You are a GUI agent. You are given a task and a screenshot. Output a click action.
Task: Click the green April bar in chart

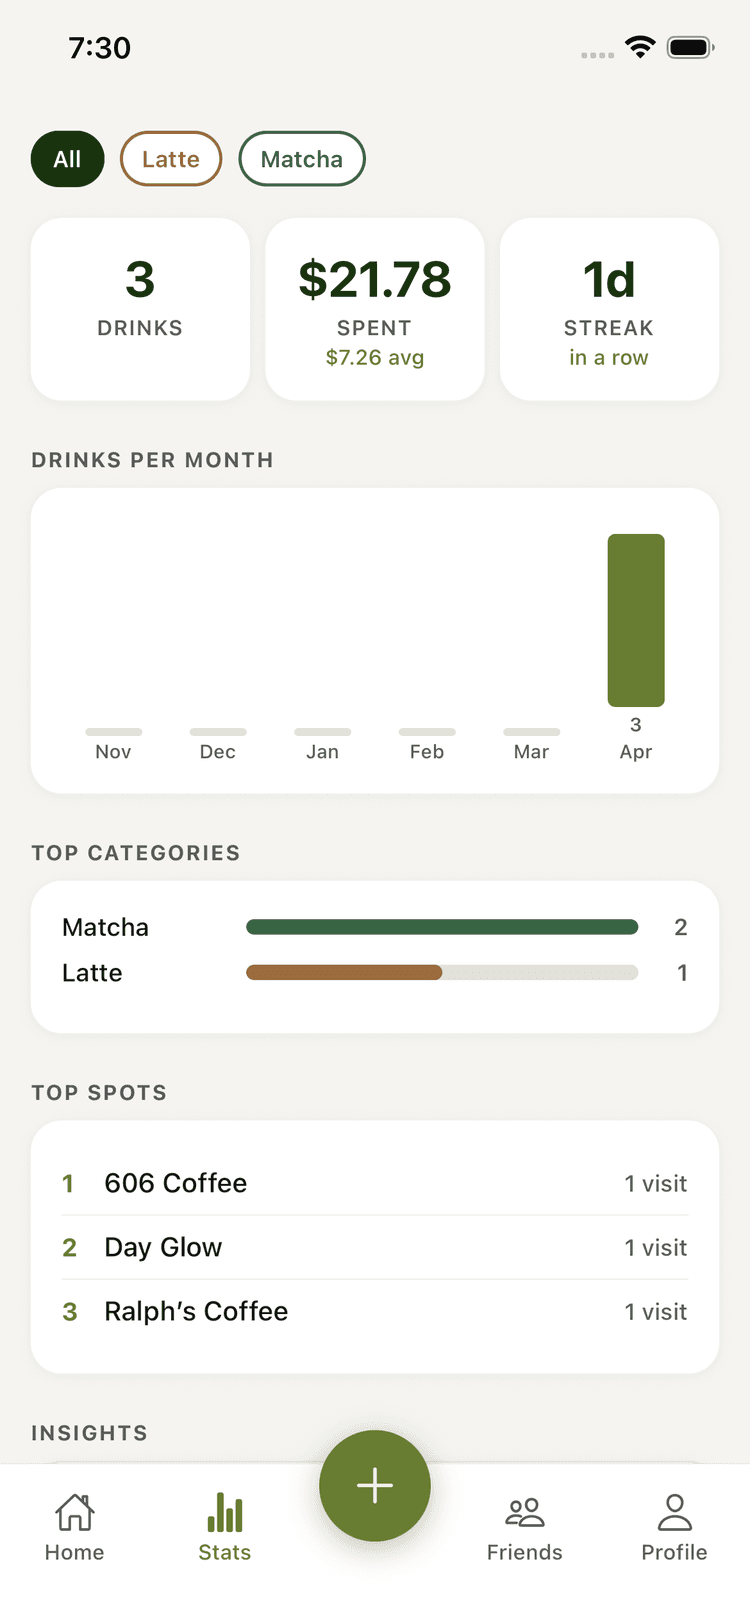pyautogui.click(x=636, y=620)
